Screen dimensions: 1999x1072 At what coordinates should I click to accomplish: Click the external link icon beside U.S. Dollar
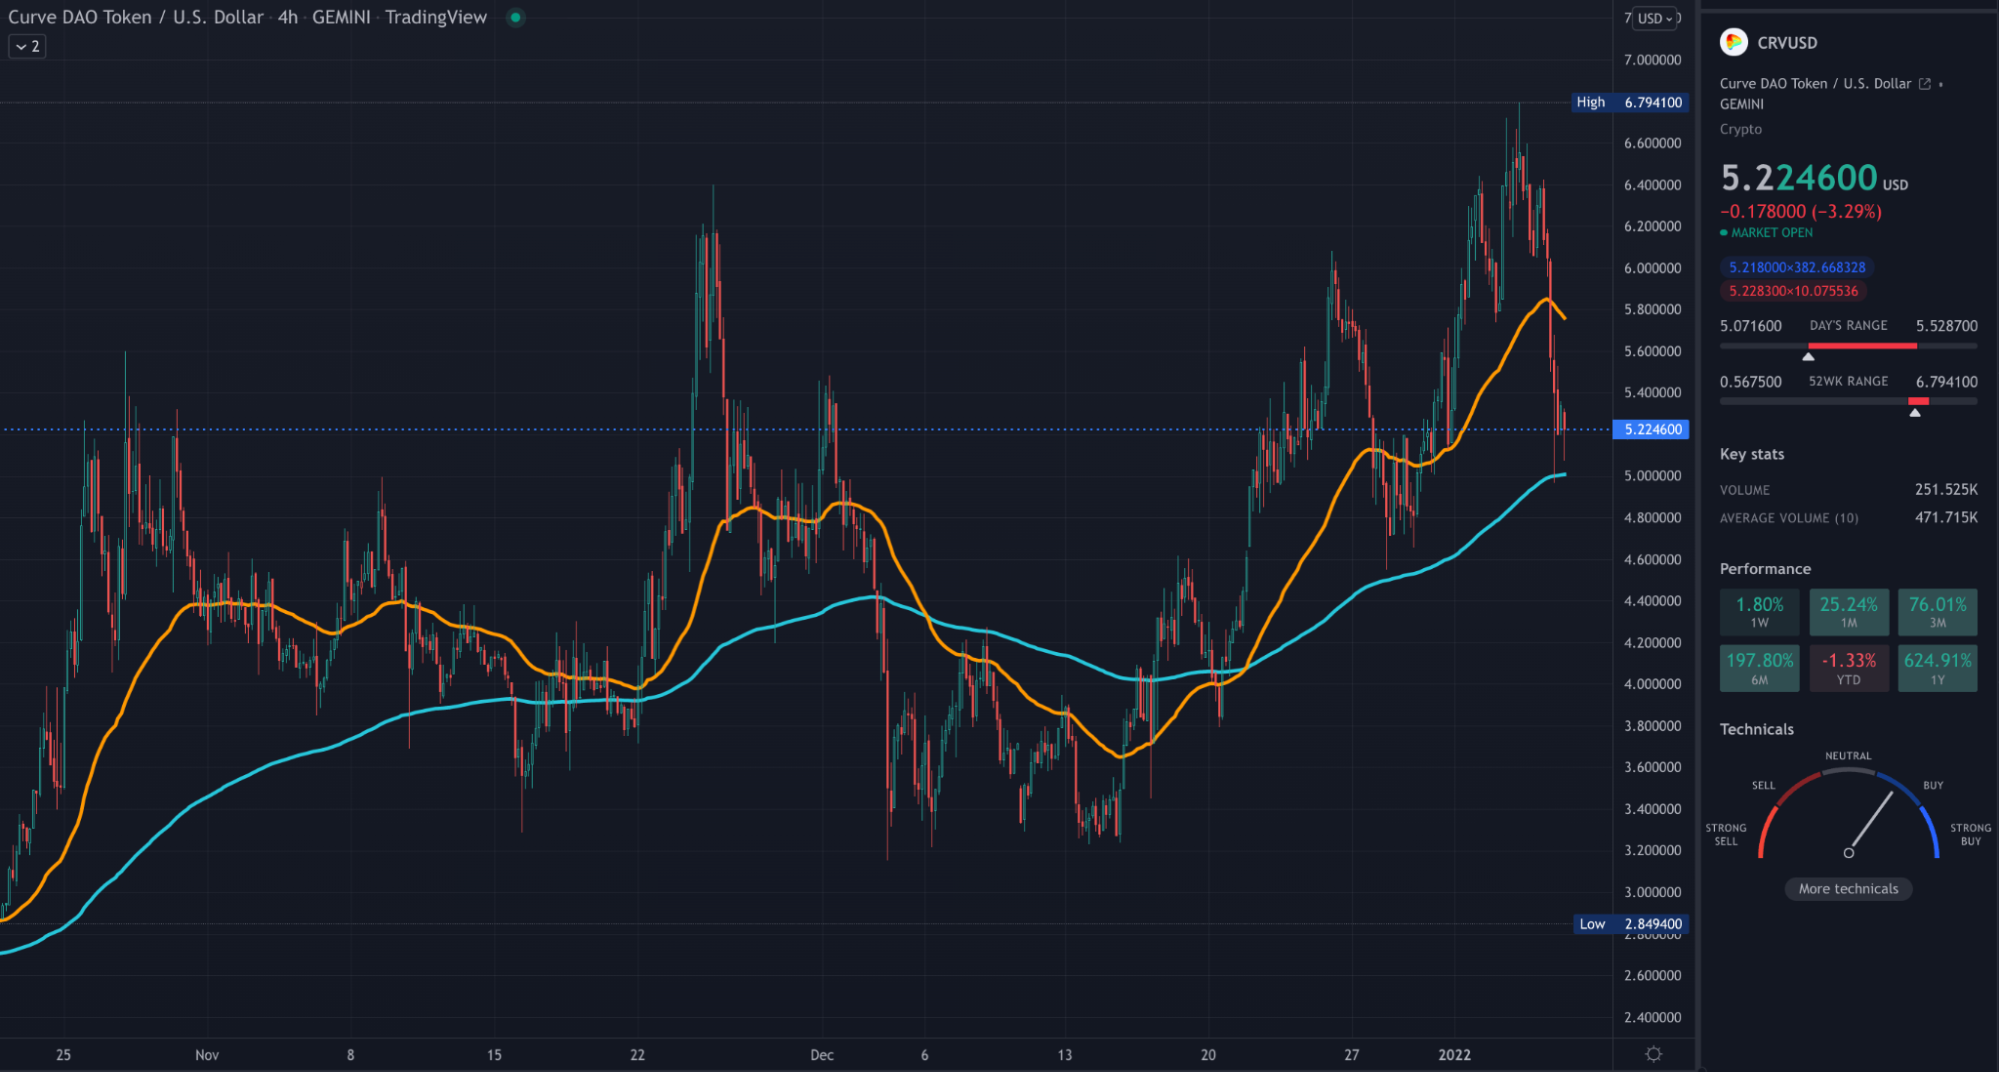(1925, 84)
